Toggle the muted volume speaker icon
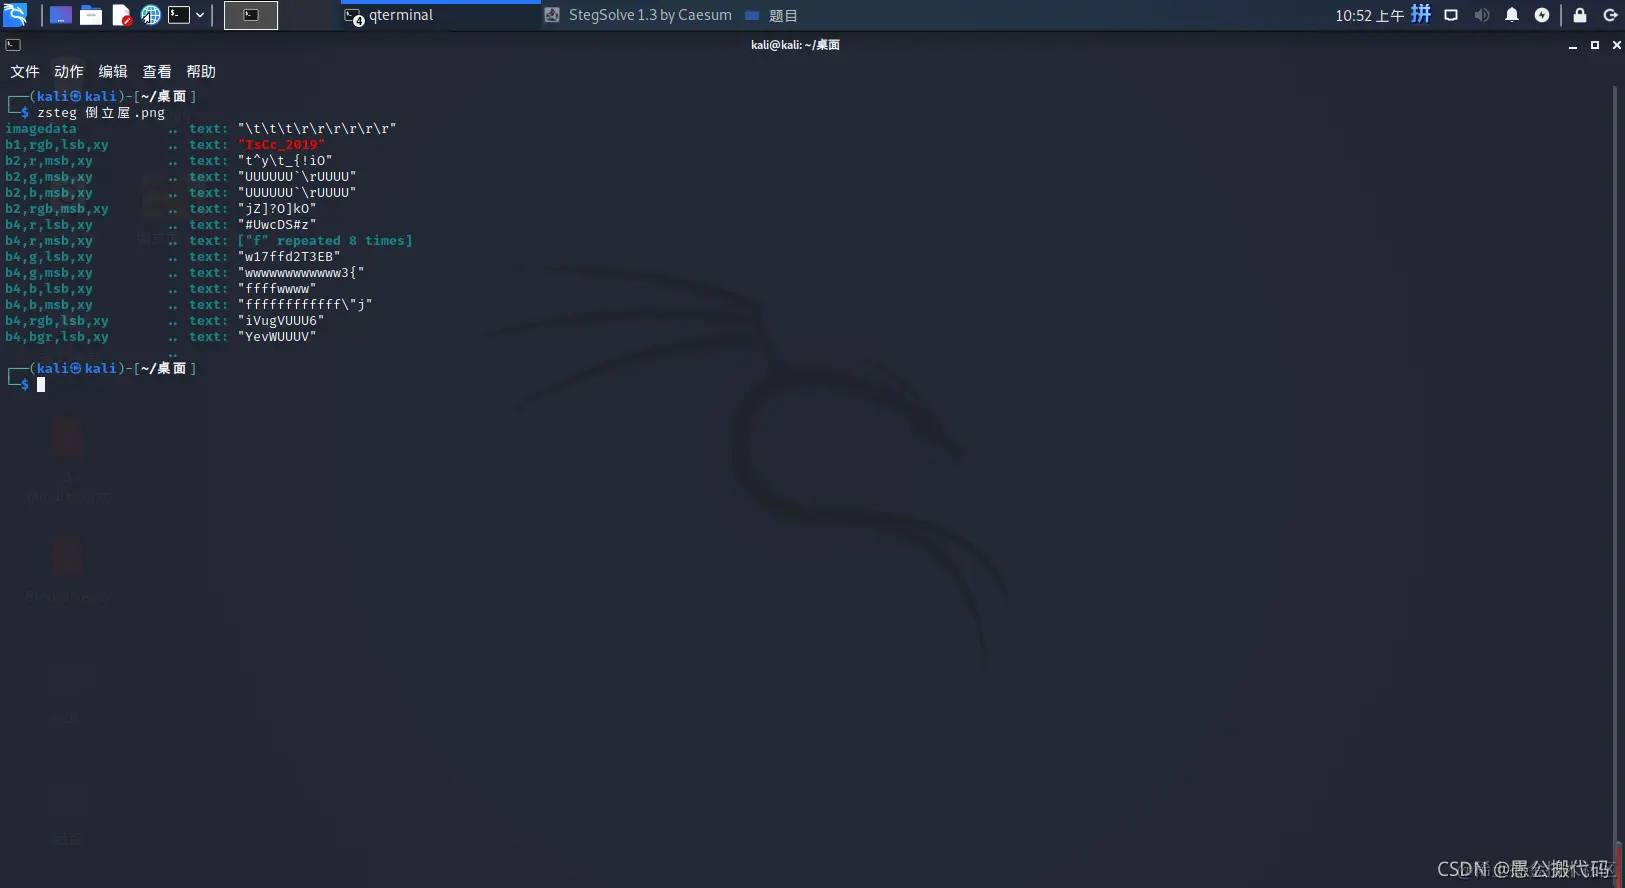The width and height of the screenshot is (1625, 888). point(1482,15)
